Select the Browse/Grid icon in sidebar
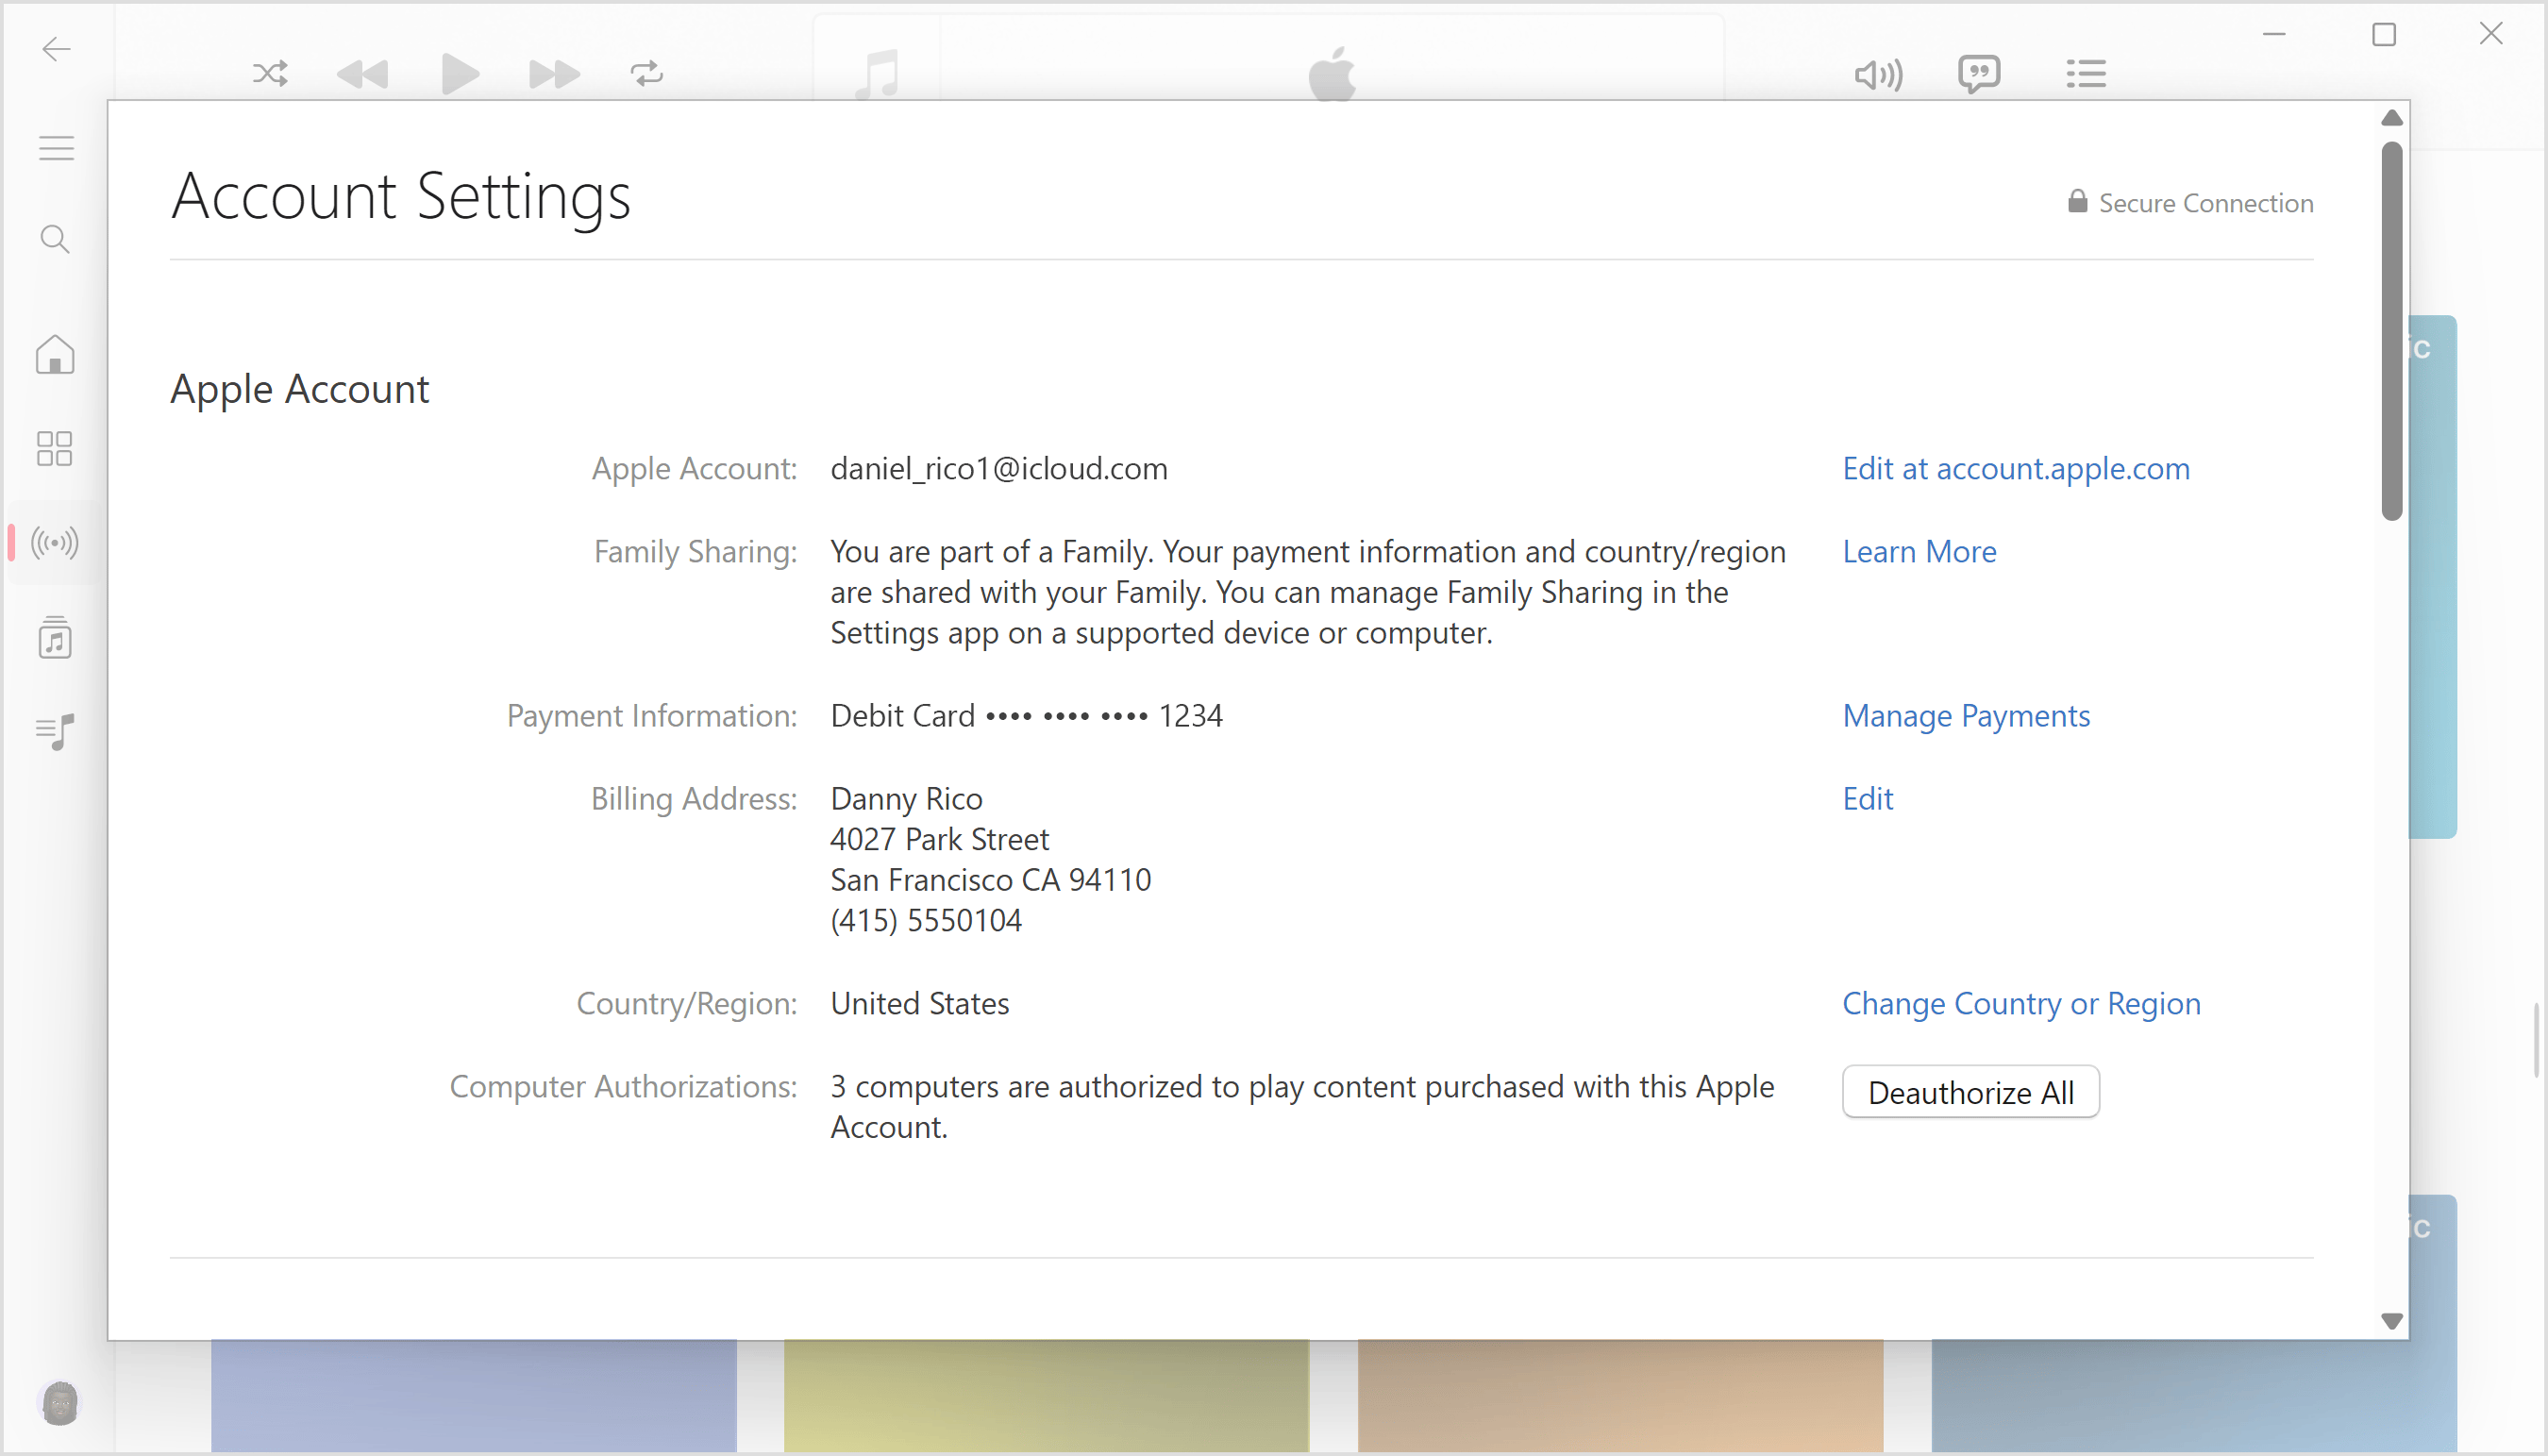The image size is (2548, 1456). tap(53, 448)
